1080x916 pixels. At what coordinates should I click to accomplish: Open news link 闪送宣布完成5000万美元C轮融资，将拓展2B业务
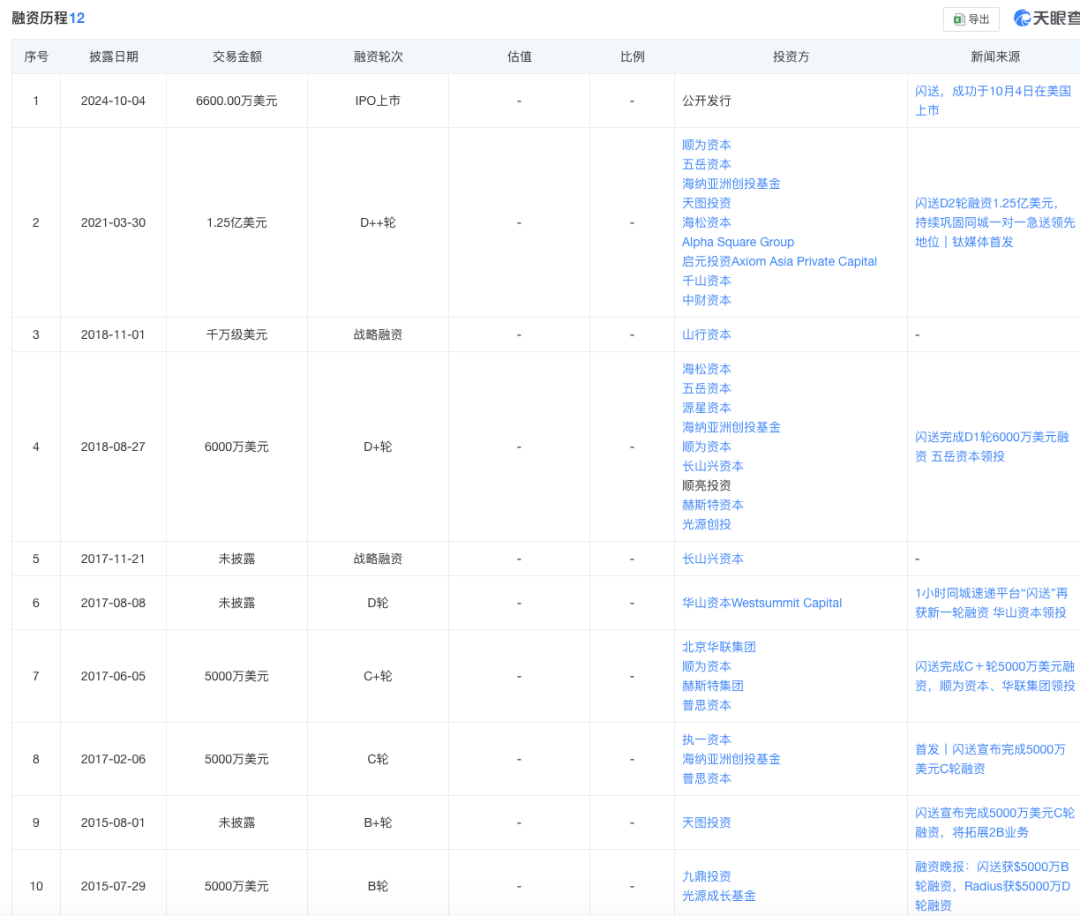click(995, 822)
